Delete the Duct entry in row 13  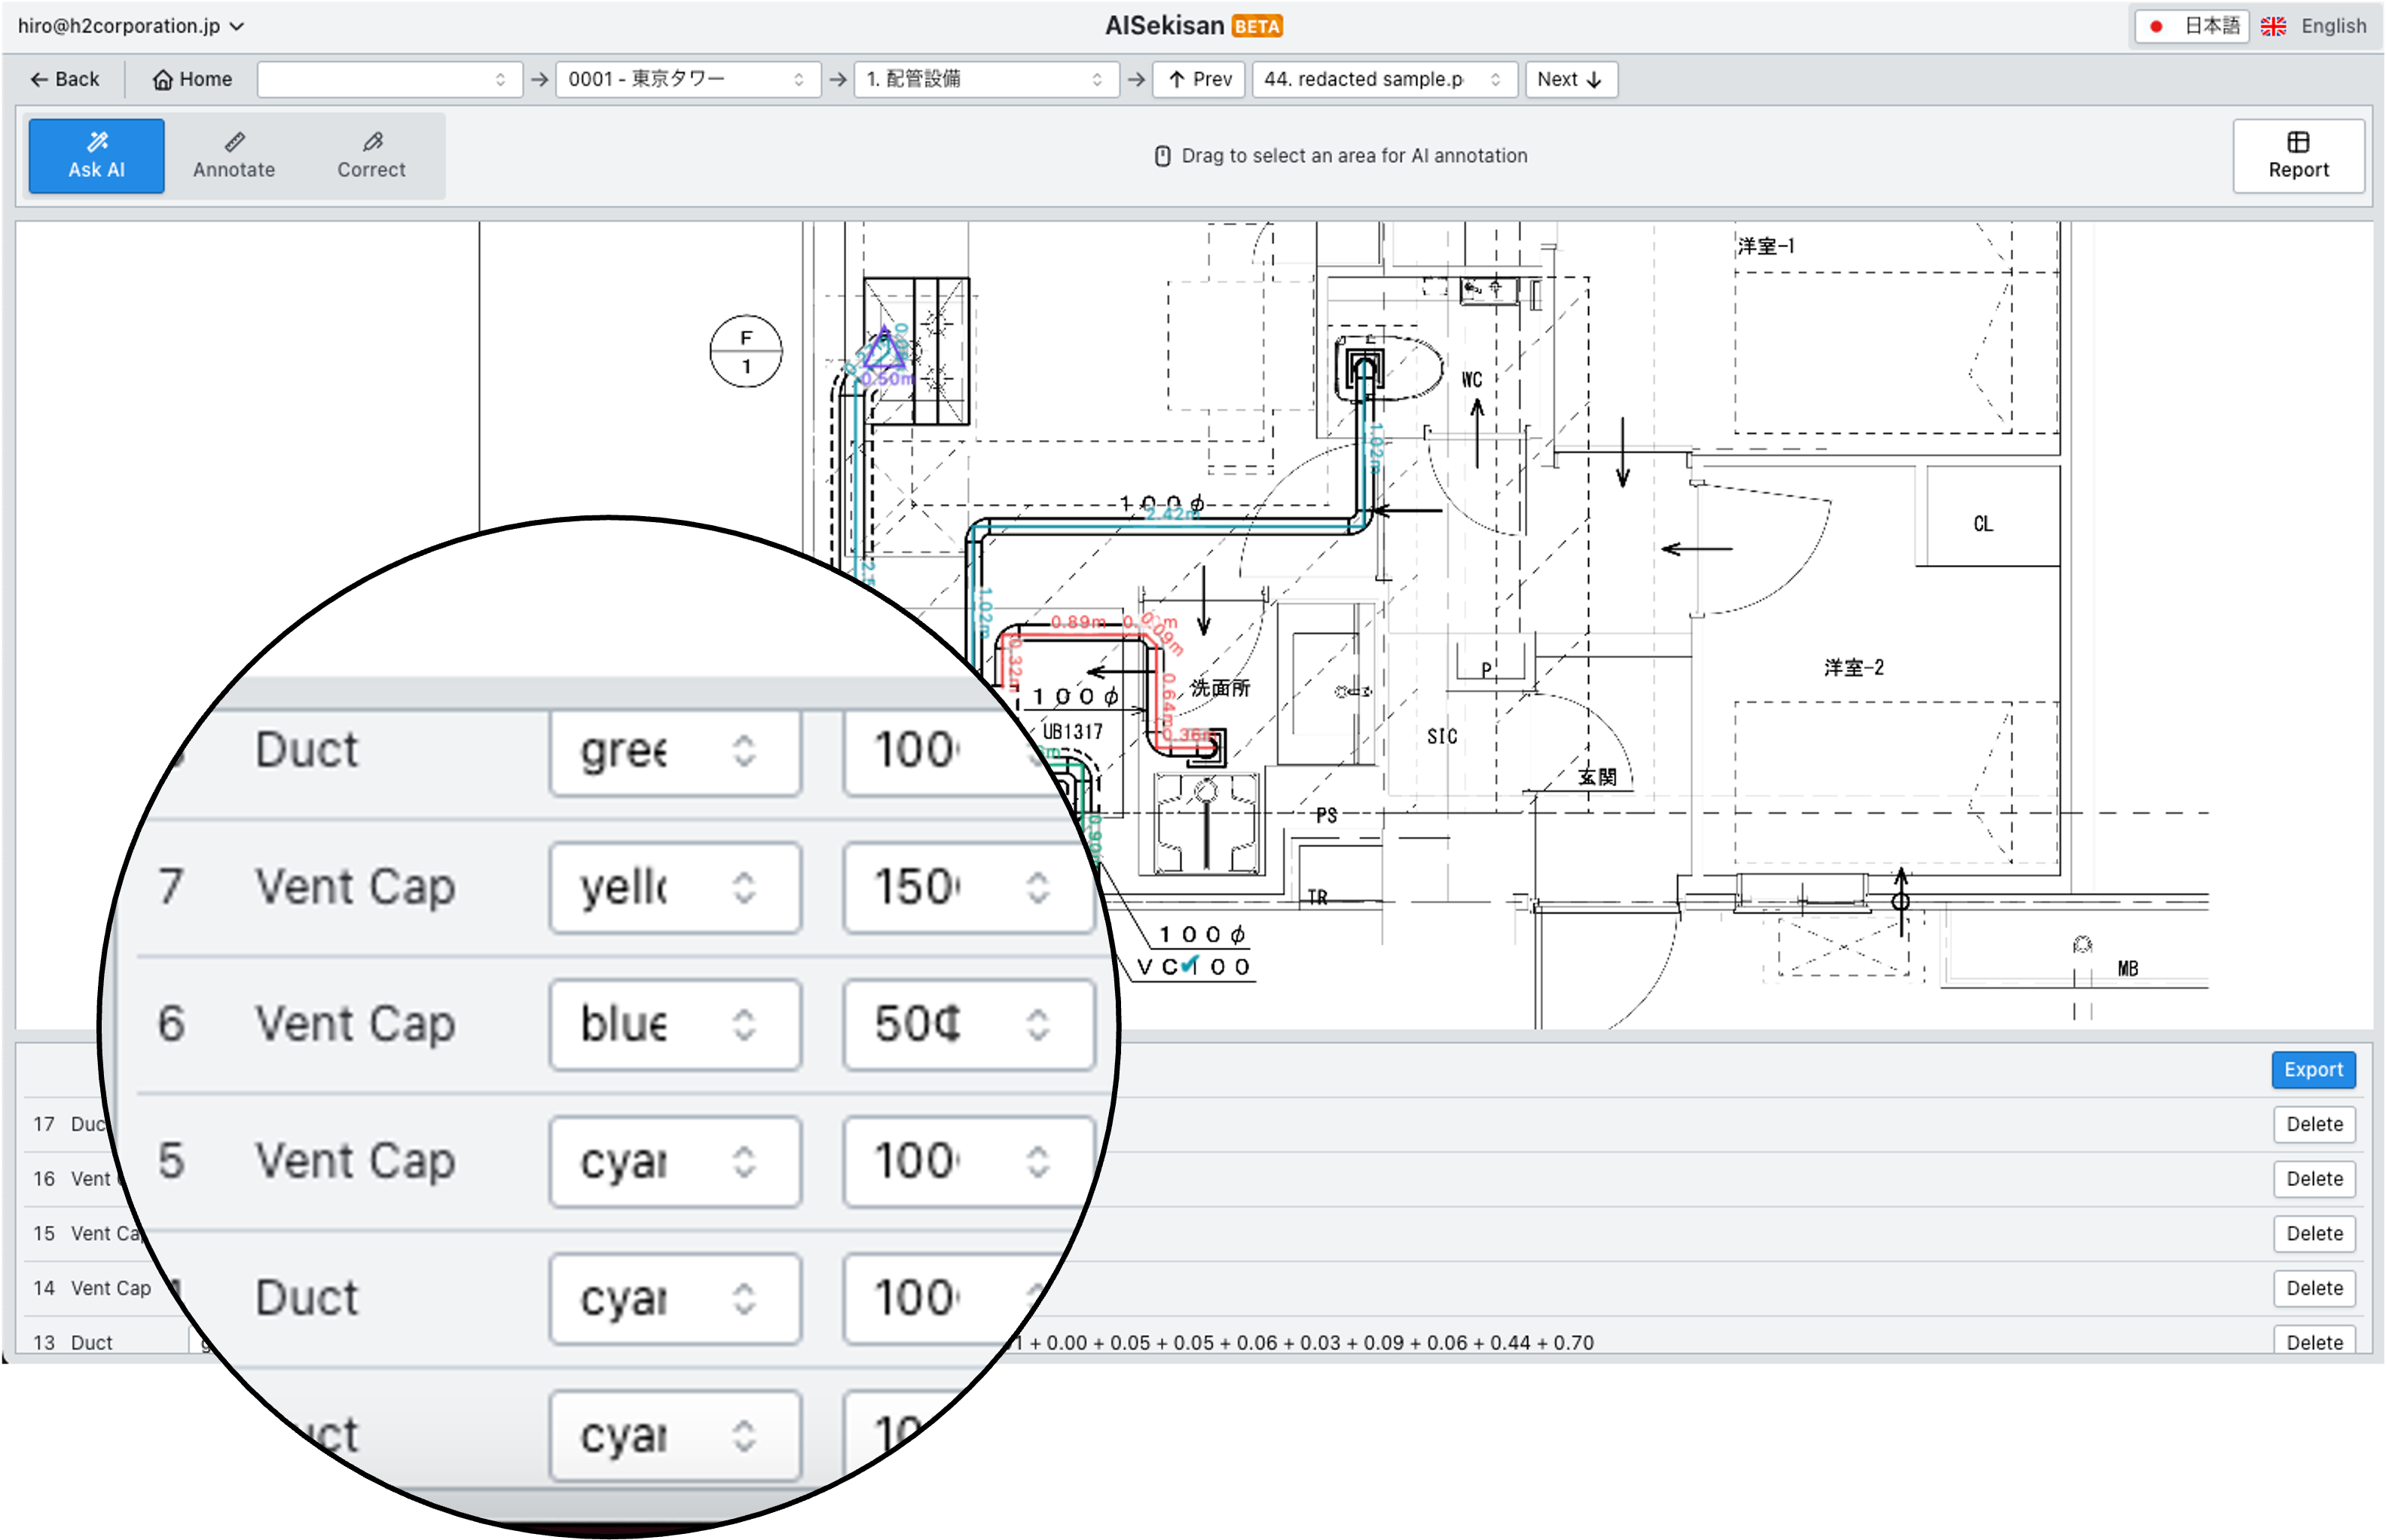(2314, 1341)
